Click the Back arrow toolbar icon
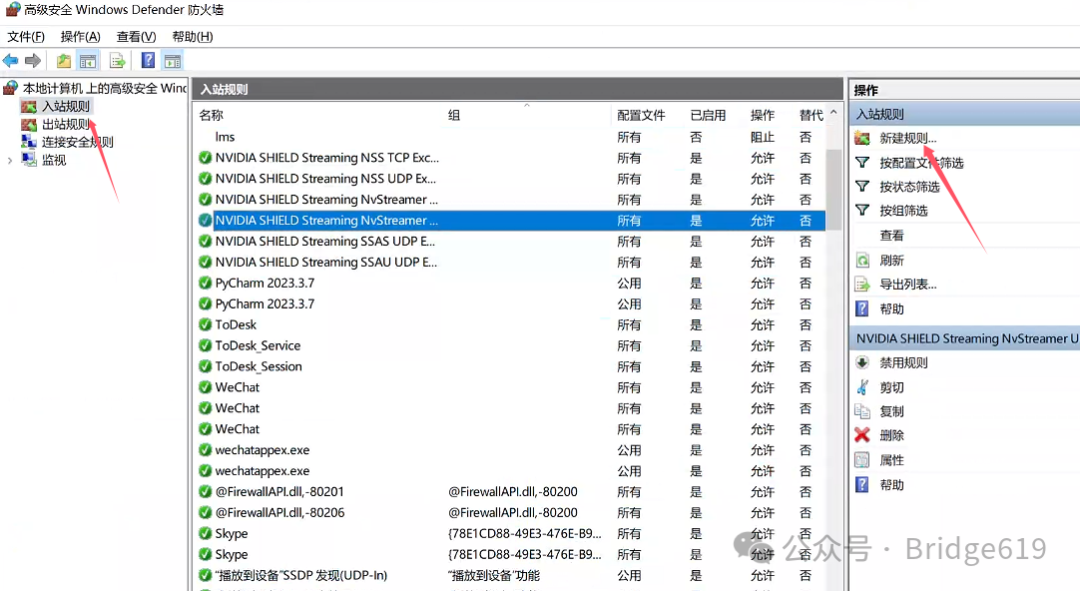1080x591 pixels. point(10,61)
